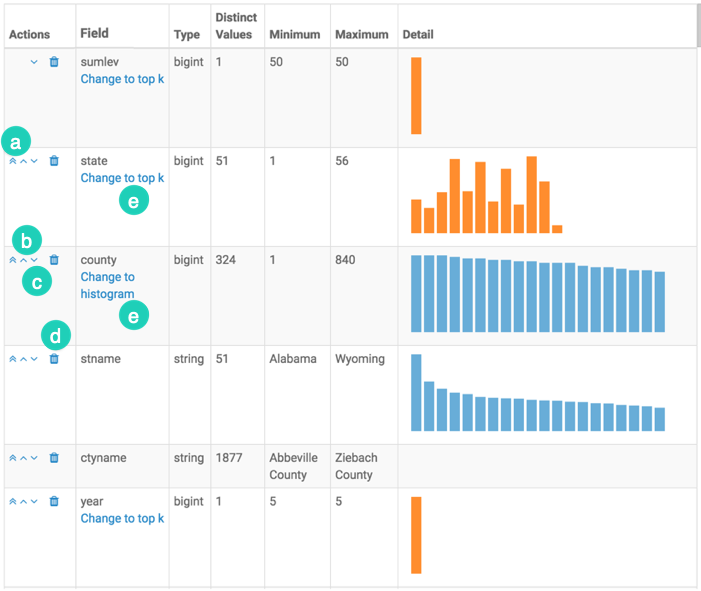Delete the sumlev field with trash icon
Viewport: 701px width, 591px height.
[54, 62]
